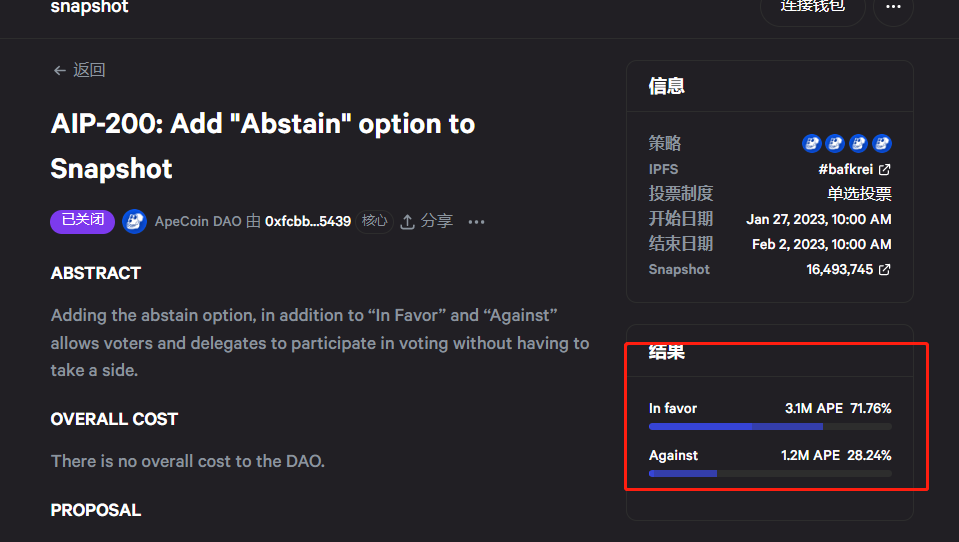The image size is (959, 542).
Task: Click the share 分享 icon
Action: pyautogui.click(x=408, y=222)
